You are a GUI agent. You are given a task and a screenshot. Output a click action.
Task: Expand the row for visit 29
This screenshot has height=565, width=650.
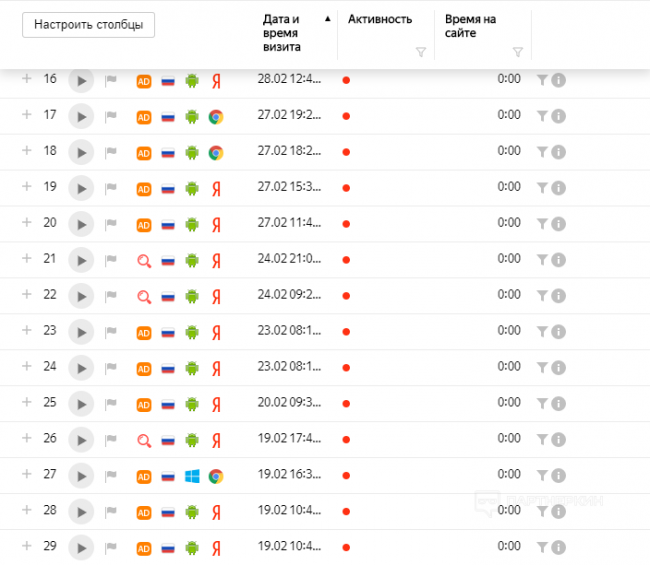pos(27,547)
